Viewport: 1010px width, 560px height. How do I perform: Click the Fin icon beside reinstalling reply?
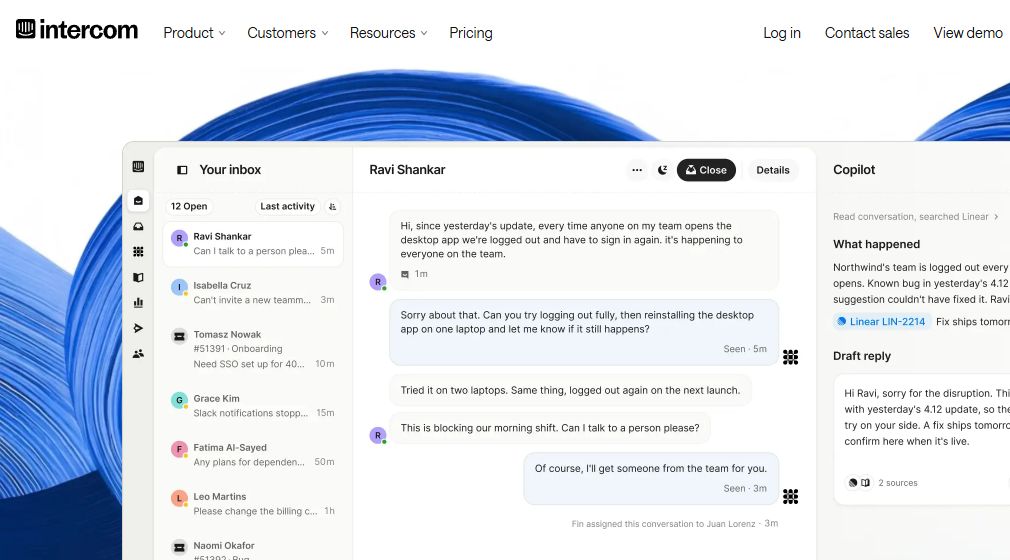[790, 357]
